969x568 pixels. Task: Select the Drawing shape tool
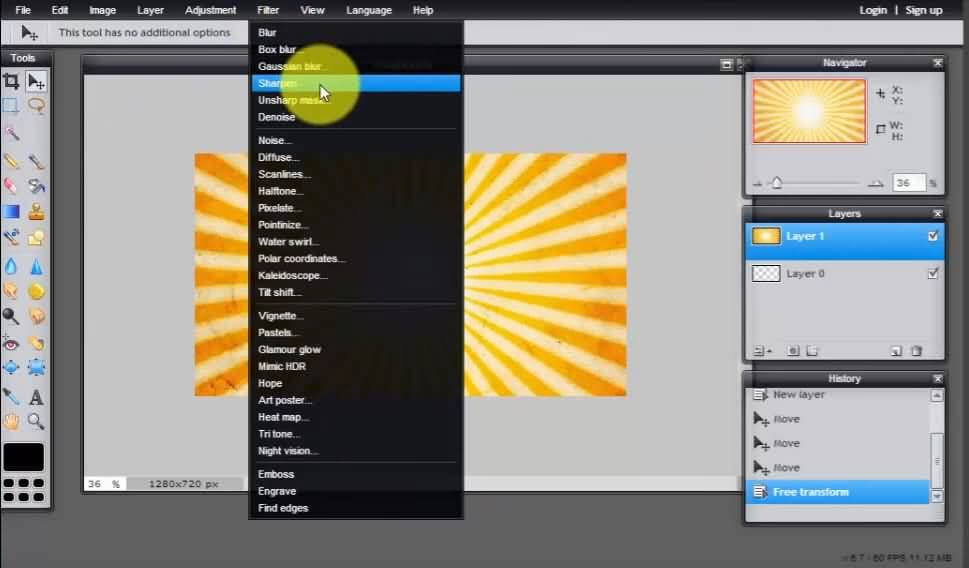click(36, 237)
